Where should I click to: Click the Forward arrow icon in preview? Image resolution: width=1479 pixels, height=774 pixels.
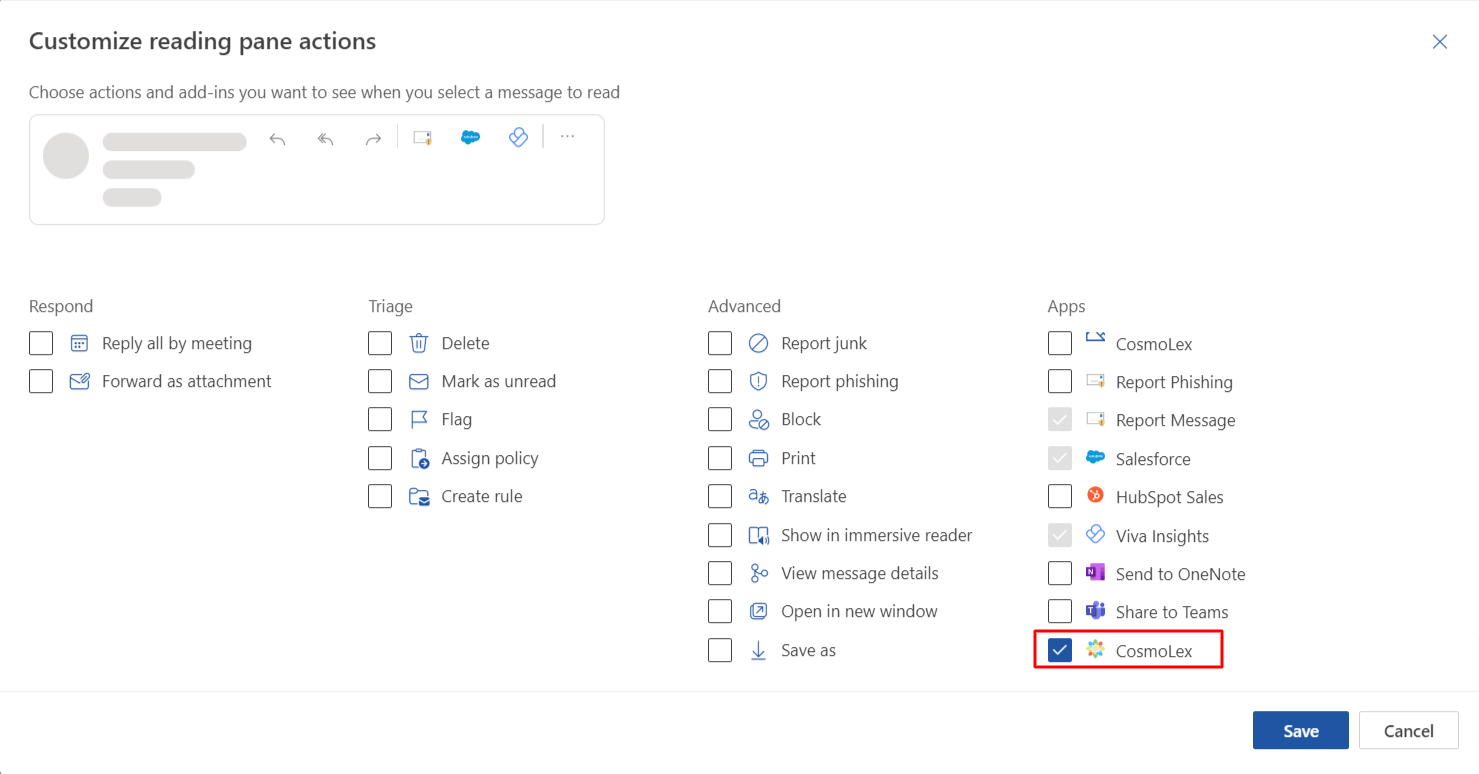click(x=373, y=139)
